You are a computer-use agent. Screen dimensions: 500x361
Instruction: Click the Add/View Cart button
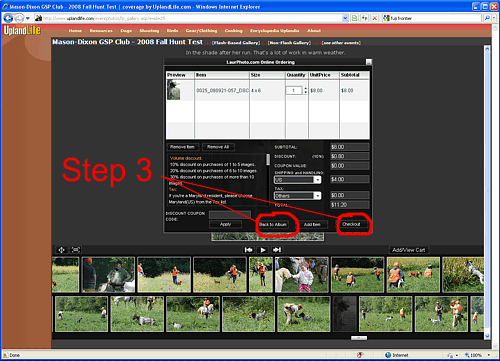click(x=409, y=250)
